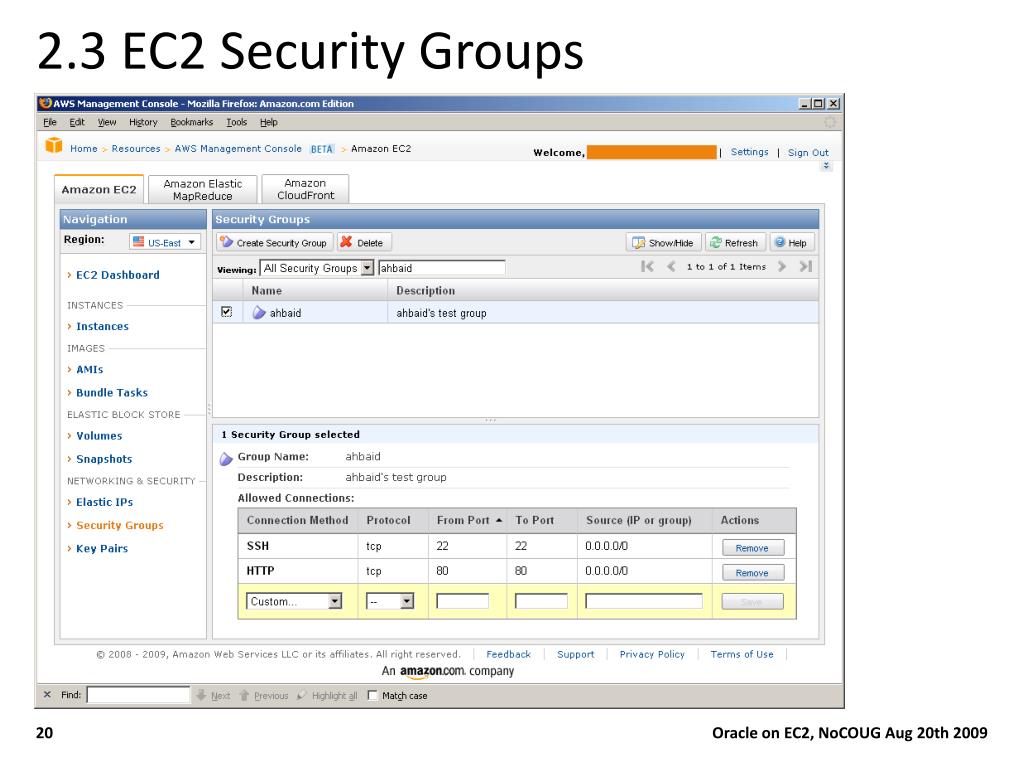Open the Help menu in menu bar
The image size is (1024, 768).
pos(268,122)
